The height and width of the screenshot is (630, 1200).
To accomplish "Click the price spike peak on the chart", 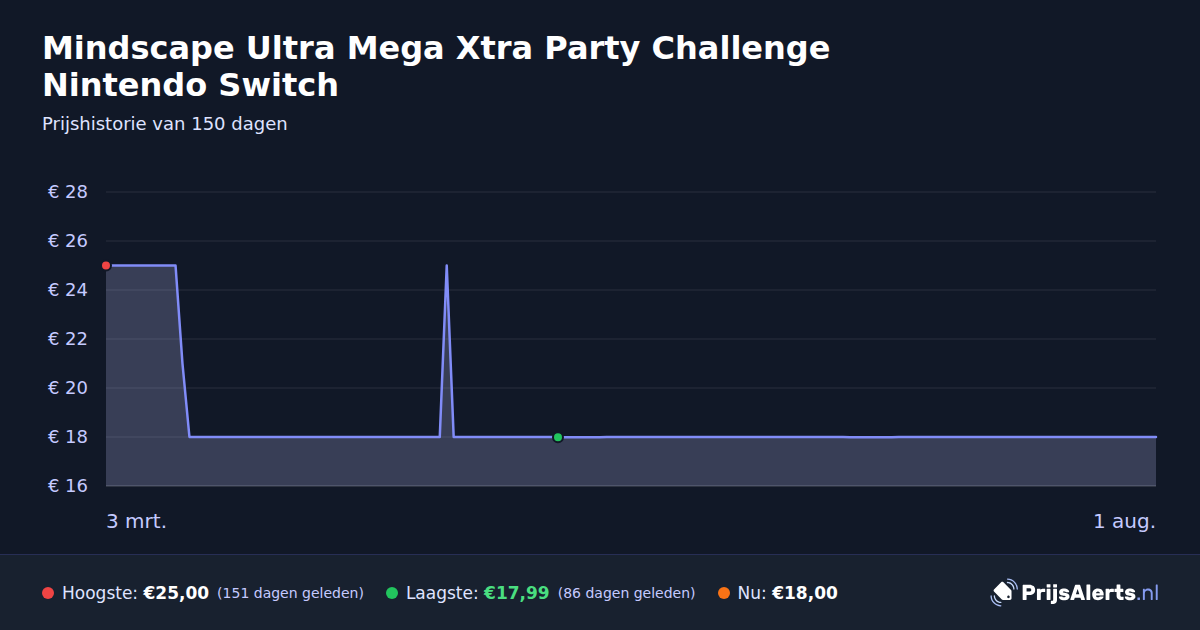I will (446, 266).
